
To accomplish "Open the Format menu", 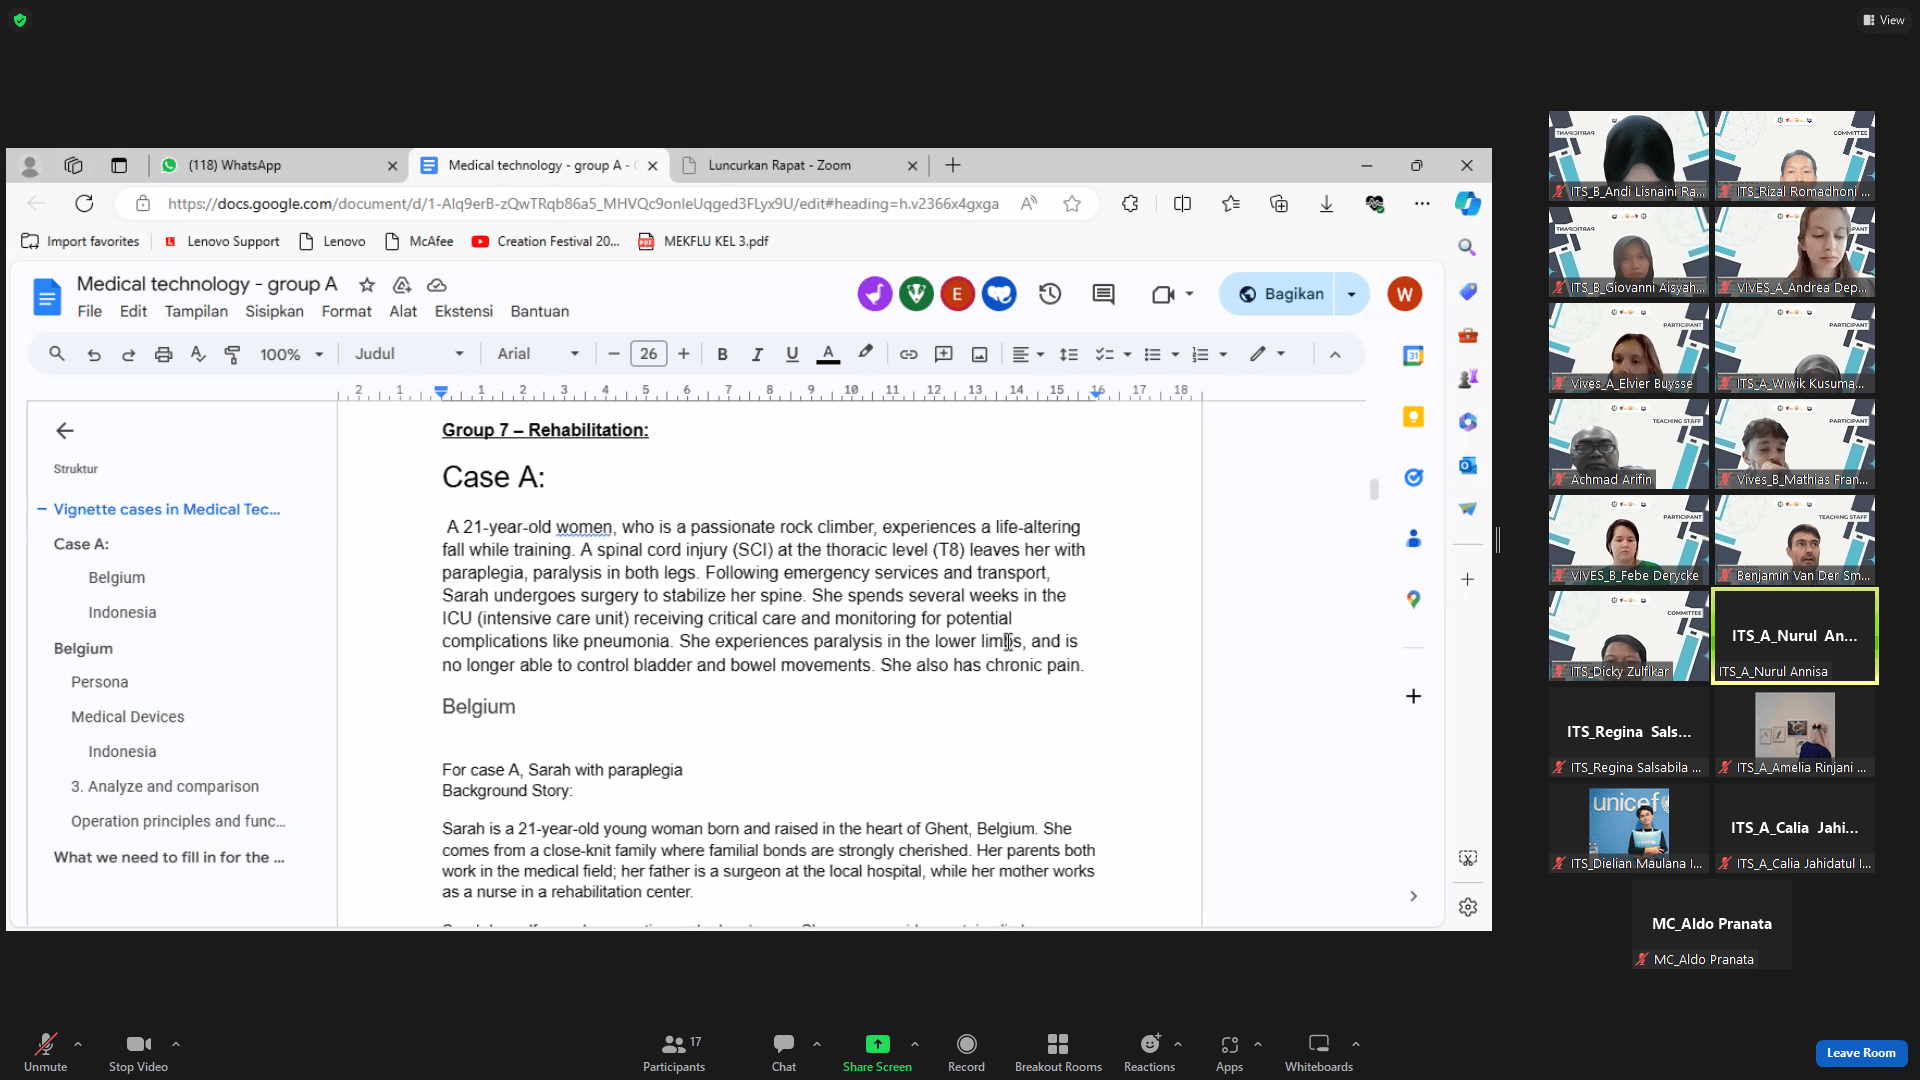I will pyautogui.click(x=346, y=311).
